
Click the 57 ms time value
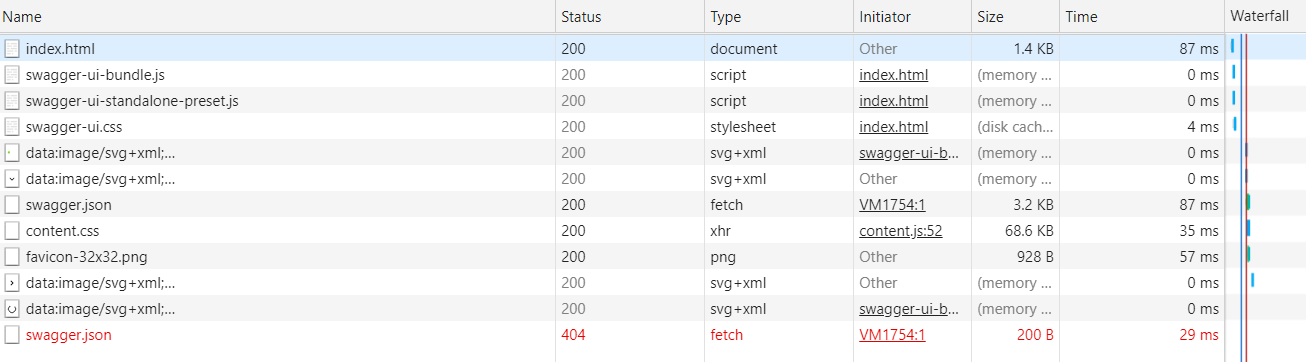tap(1198, 256)
